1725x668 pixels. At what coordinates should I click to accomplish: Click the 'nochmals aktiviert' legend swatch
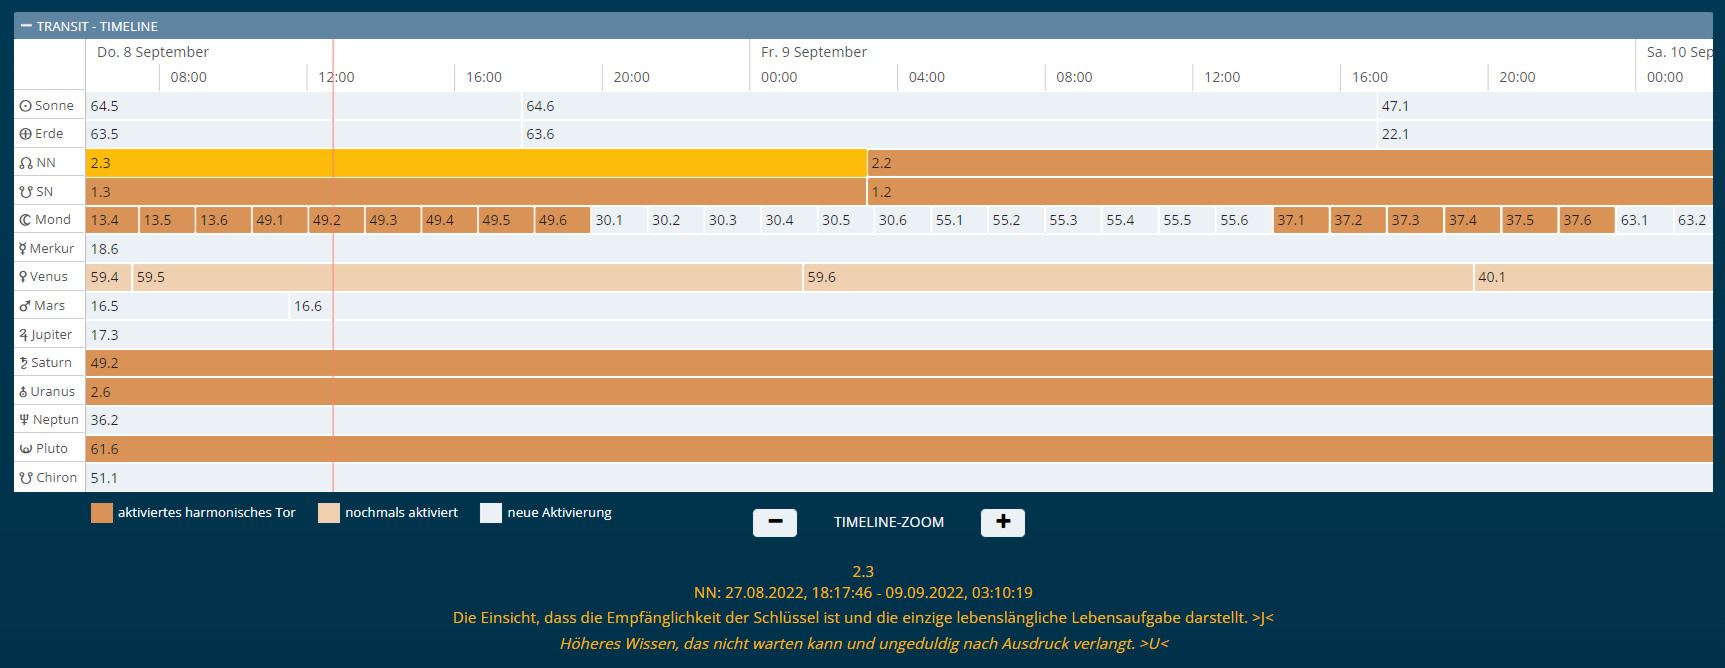click(329, 513)
